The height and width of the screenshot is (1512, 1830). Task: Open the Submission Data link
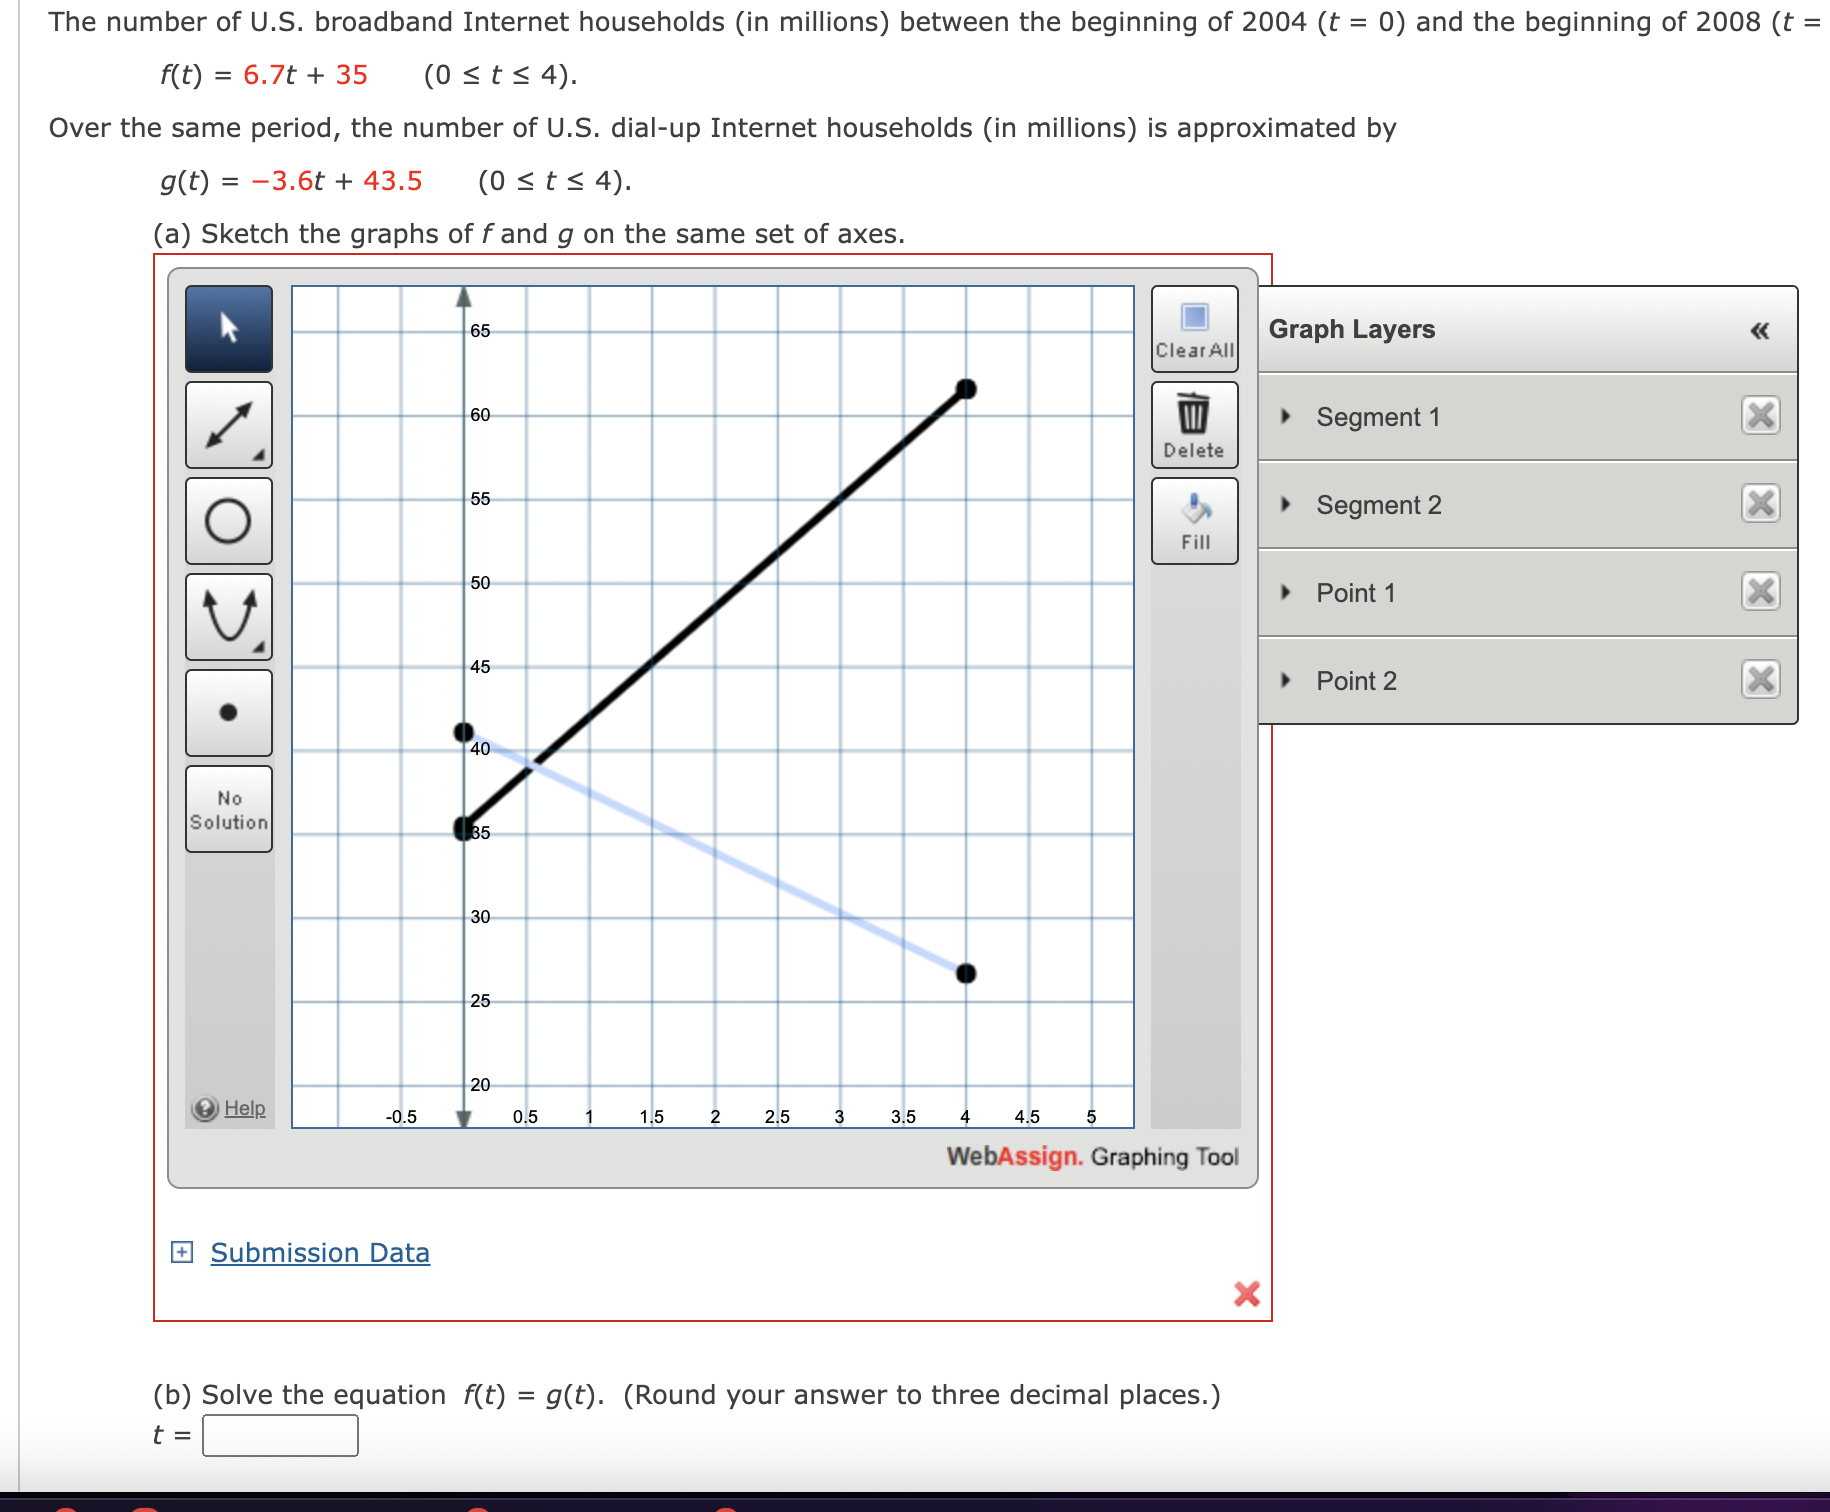tap(320, 1253)
